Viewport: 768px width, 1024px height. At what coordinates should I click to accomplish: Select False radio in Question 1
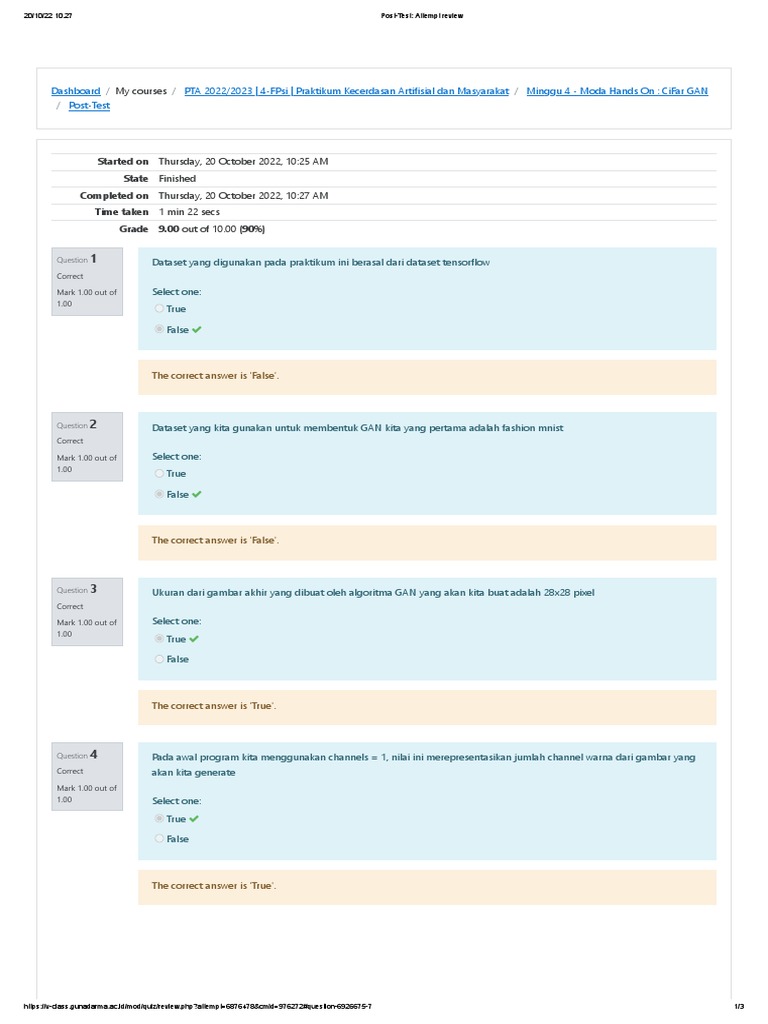tap(159, 329)
